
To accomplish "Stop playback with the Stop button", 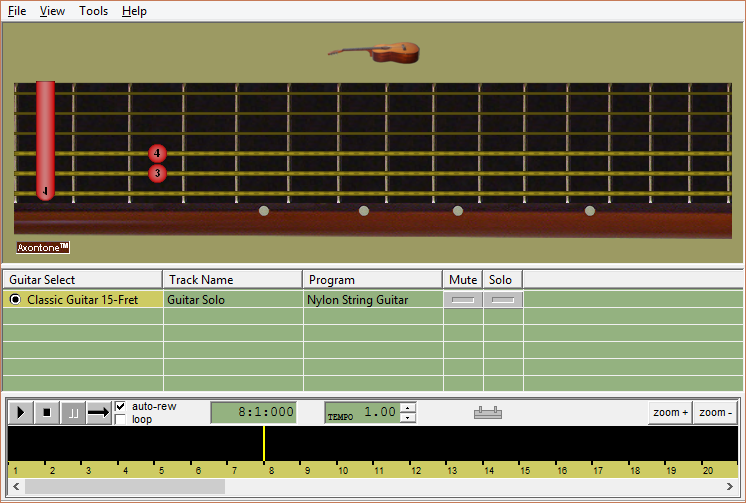I will coord(47,412).
